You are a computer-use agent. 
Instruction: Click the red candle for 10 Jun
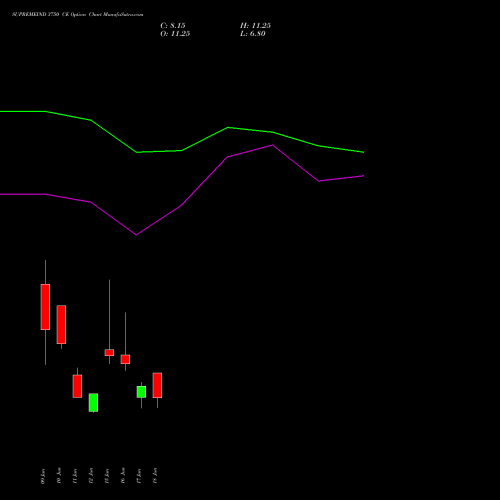[61, 325]
